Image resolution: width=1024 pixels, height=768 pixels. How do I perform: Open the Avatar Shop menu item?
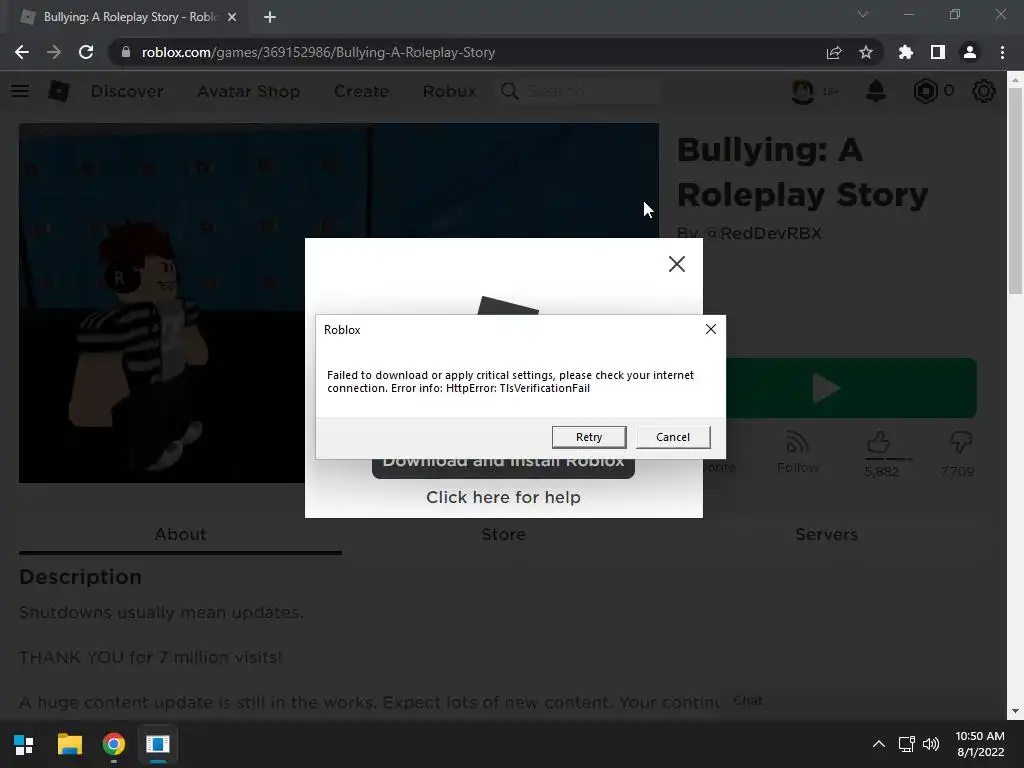[249, 91]
